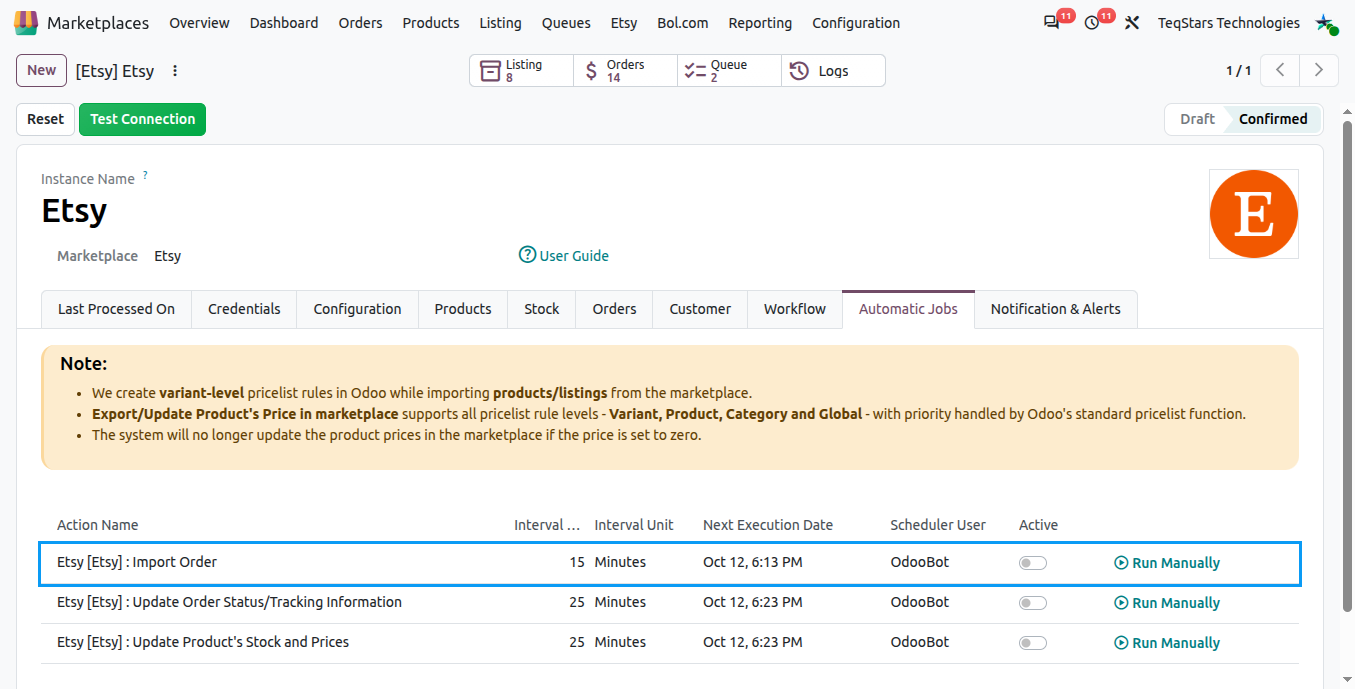The width and height of the screenshot is (1355, 689).
Task: Go to next record arrow
Action: (1319, 70)
